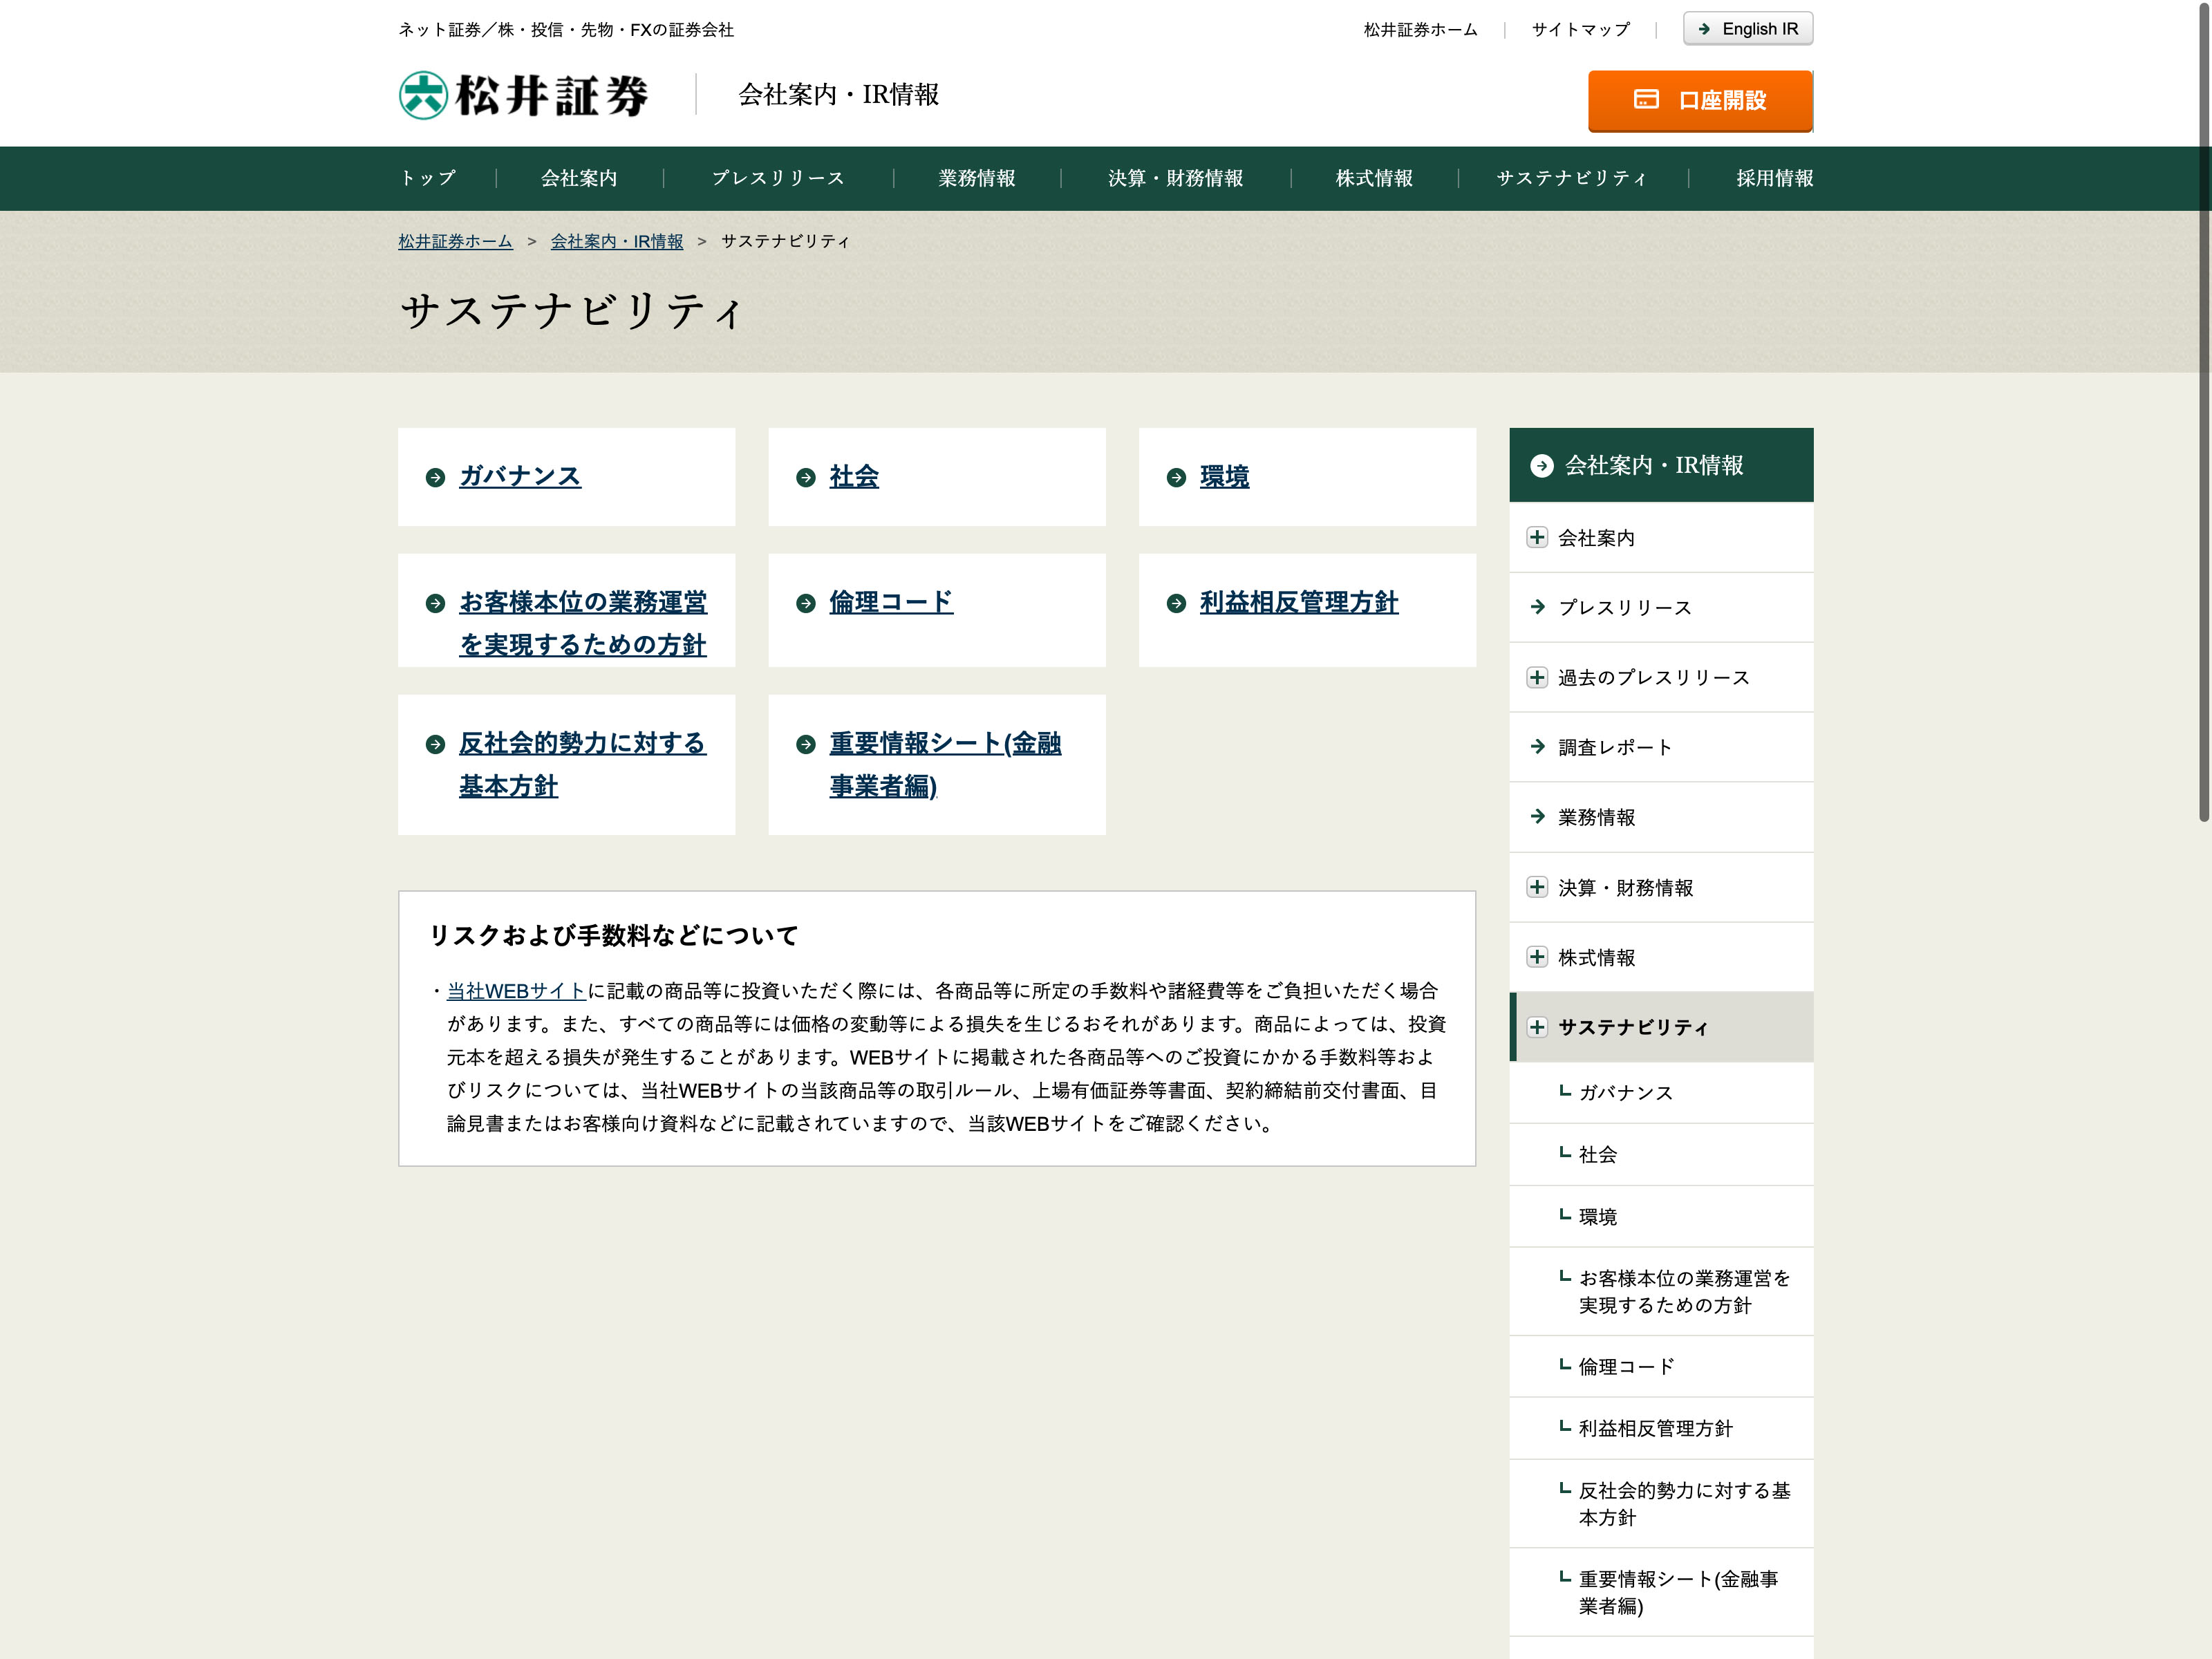Click the card icon on 口座開設 button
This screenshot has height=1659, width=2212.
point(1646,99)
